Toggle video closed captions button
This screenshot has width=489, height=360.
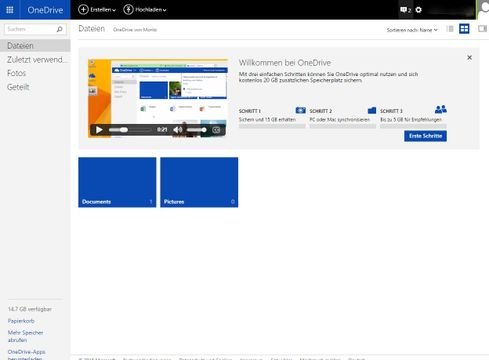[x=216, y=130]
